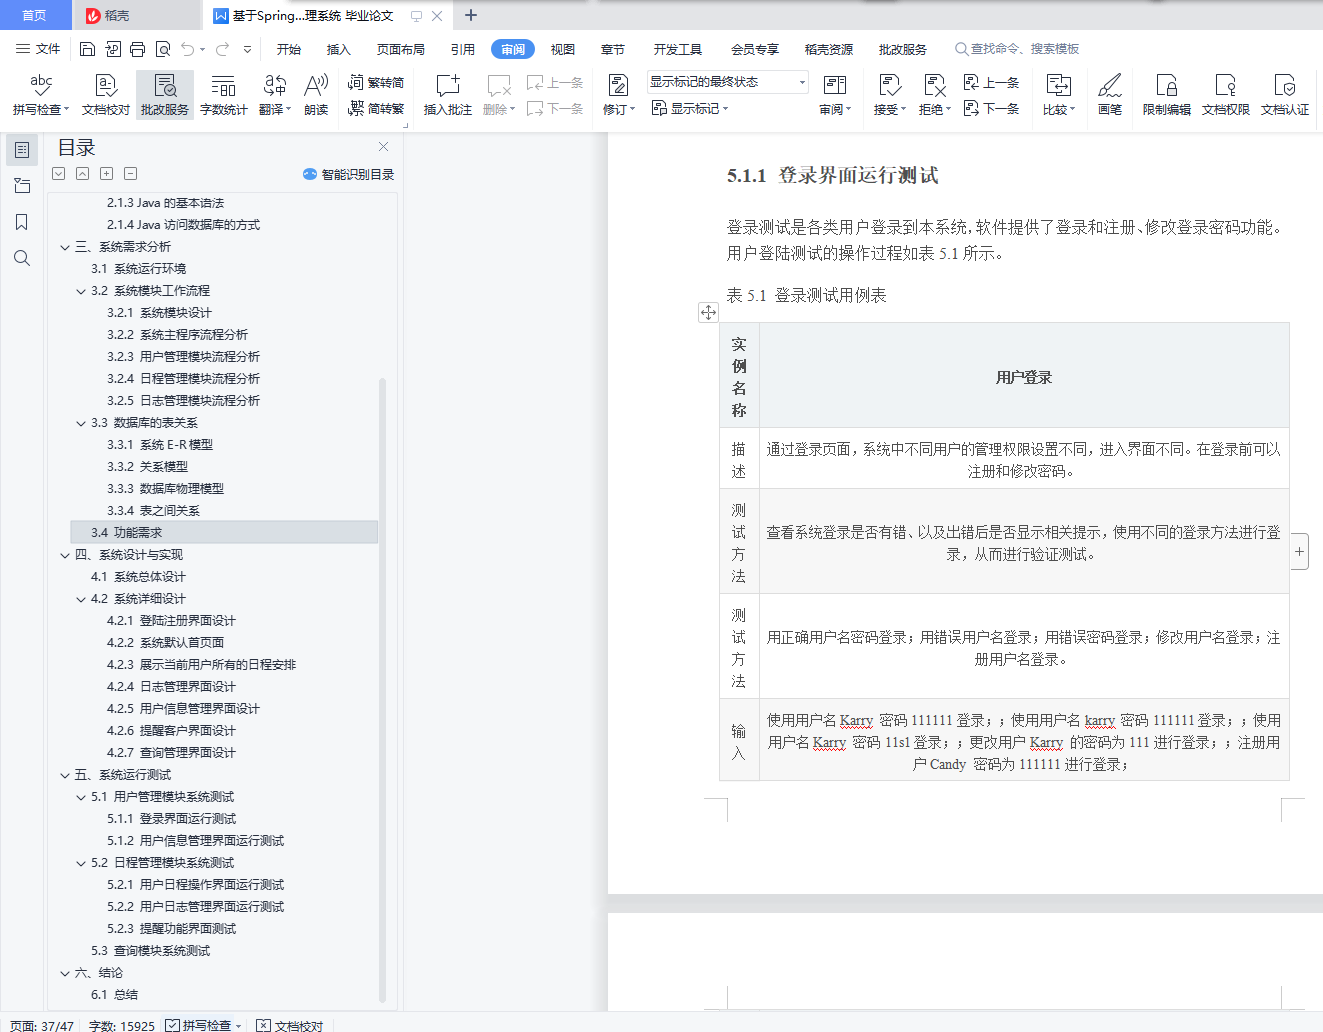1323x1032 pixels.
Task: Show 字数统计 word count dialog
Action: point(224,95)
